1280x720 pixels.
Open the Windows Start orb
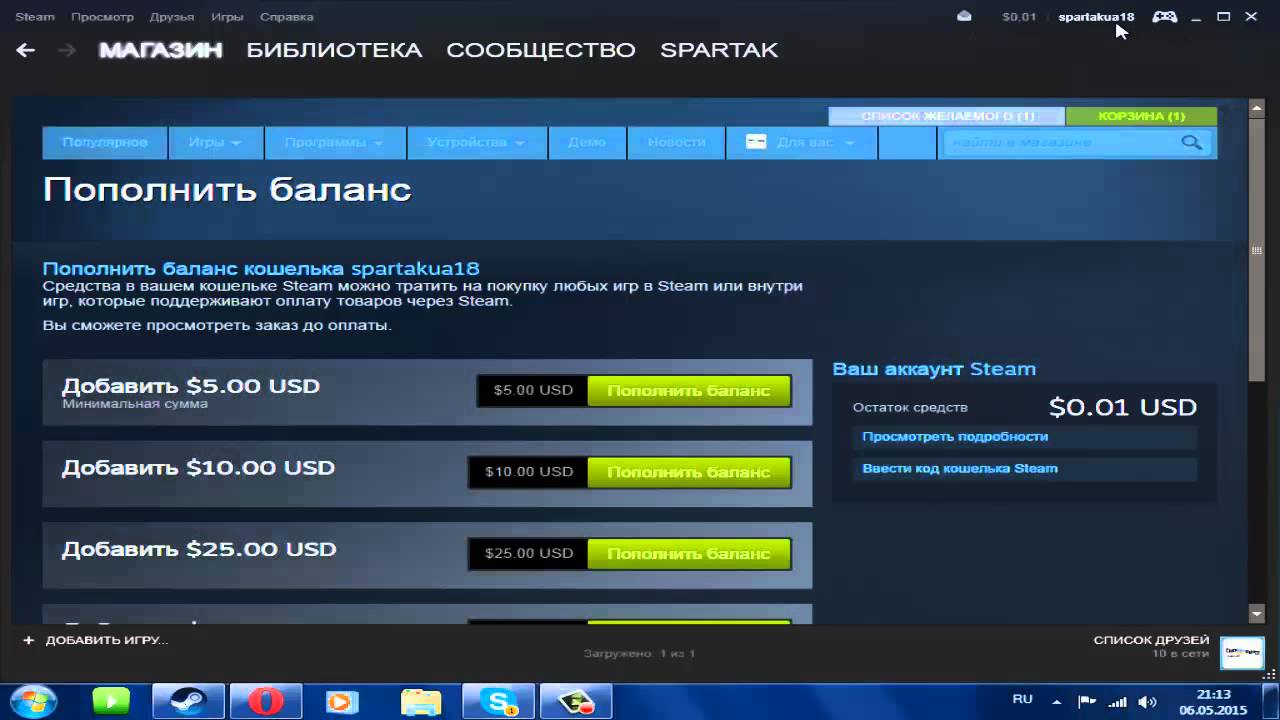coord(33,701)
